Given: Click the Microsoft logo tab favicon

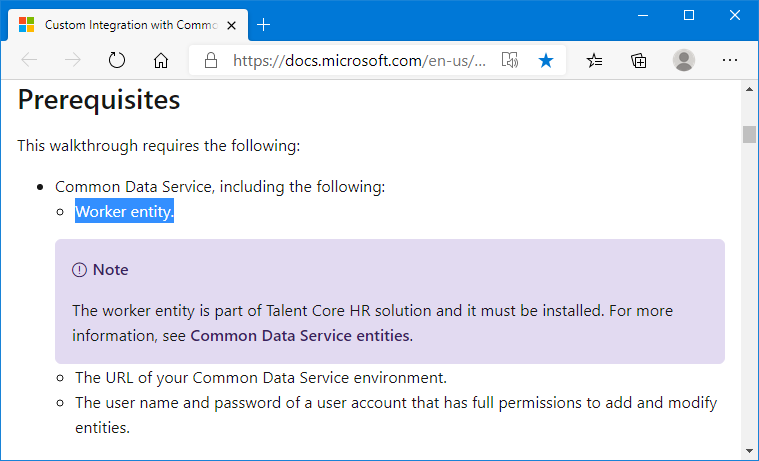Looking at the screenshot, I should pyautogui.click(x=27, y=25).
